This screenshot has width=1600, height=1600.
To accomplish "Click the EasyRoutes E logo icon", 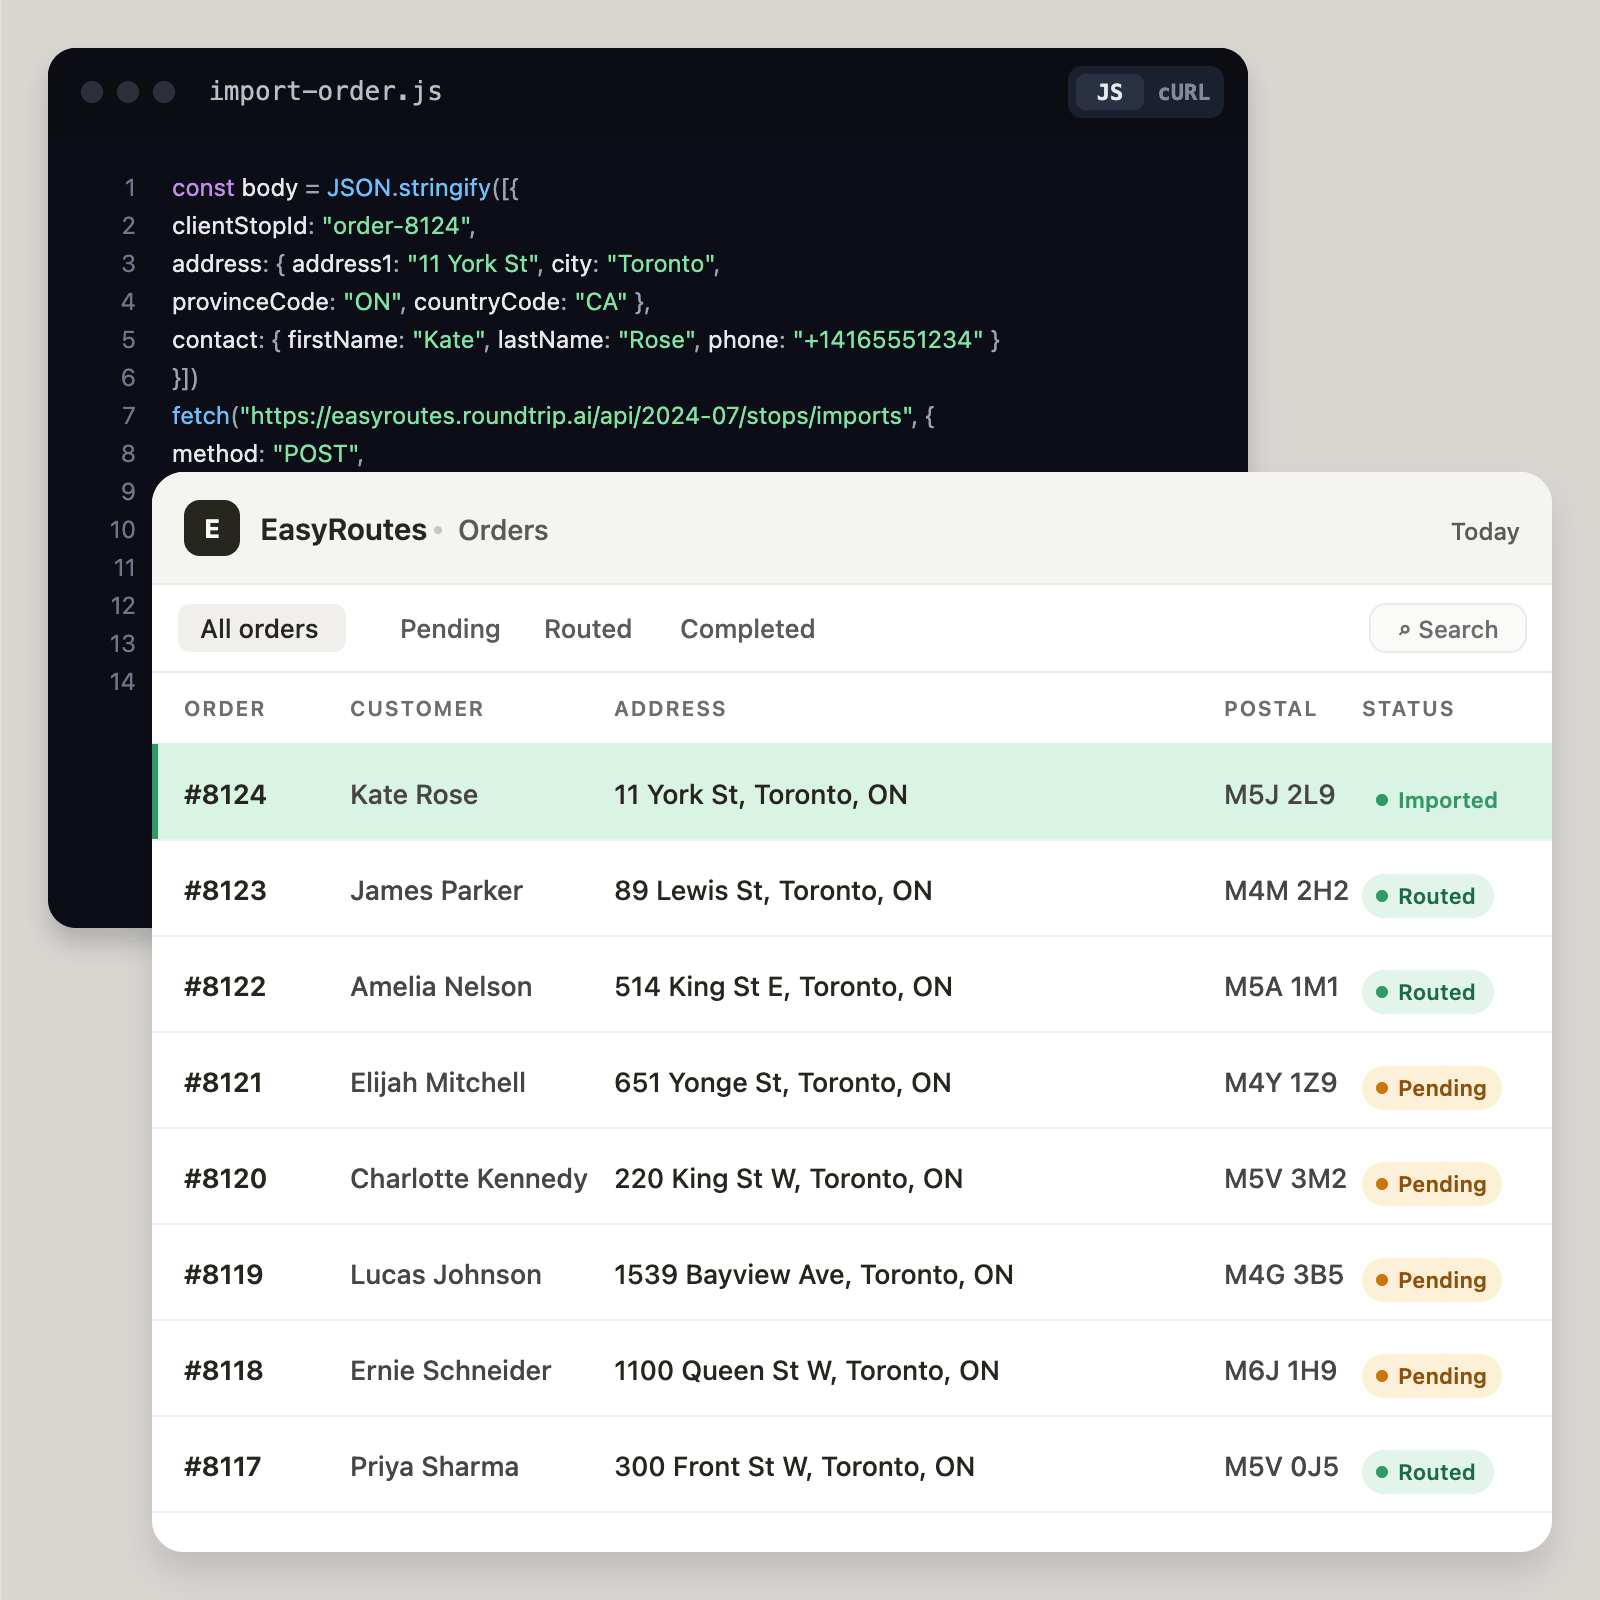I will tap(212, 528).
